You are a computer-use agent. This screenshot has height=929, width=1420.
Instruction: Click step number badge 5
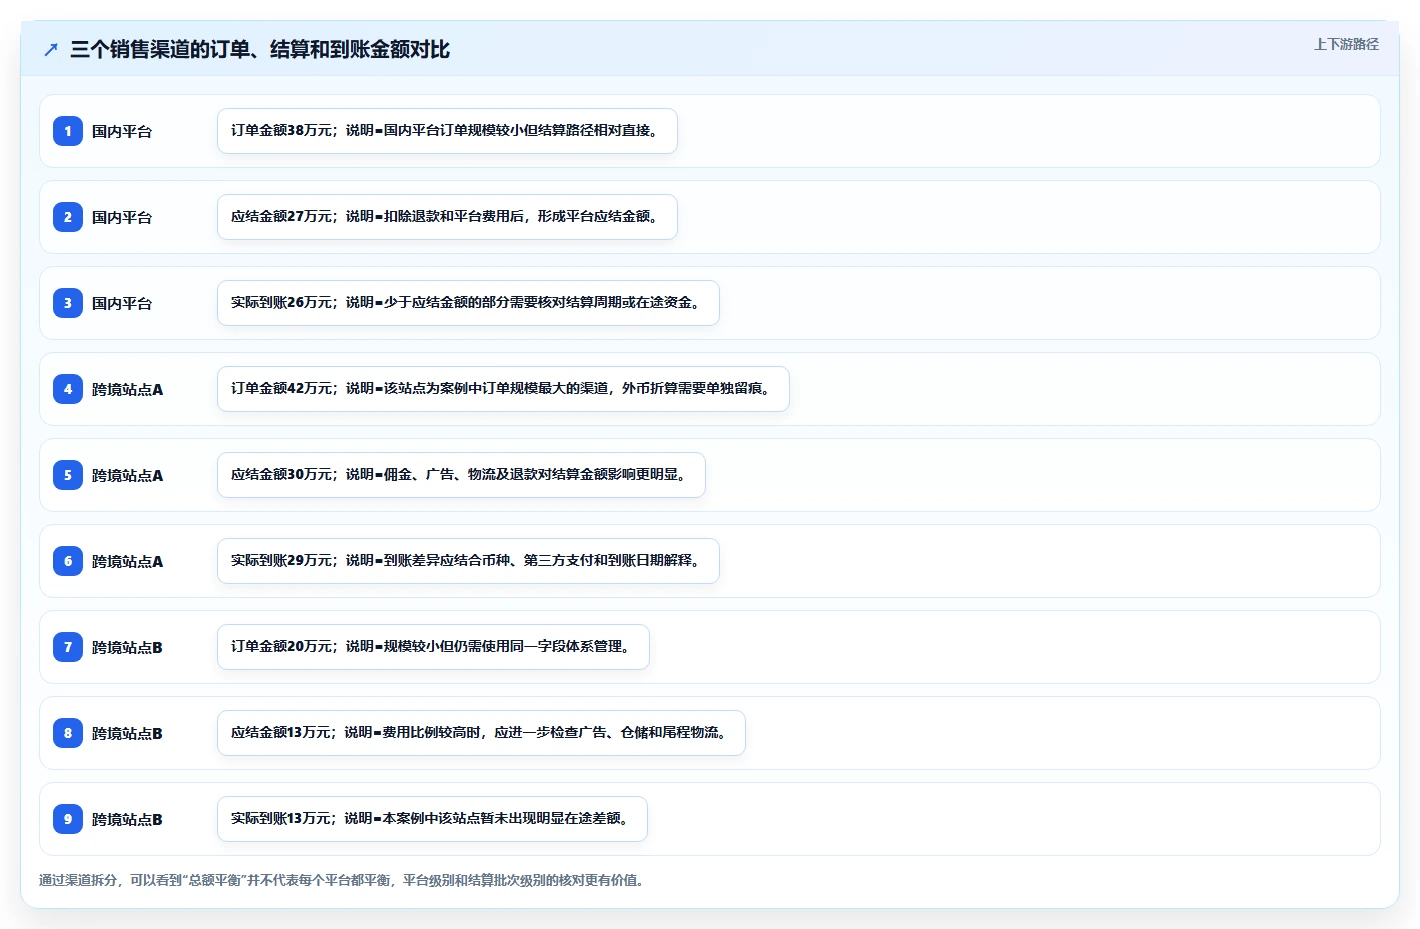pos(68,475)
